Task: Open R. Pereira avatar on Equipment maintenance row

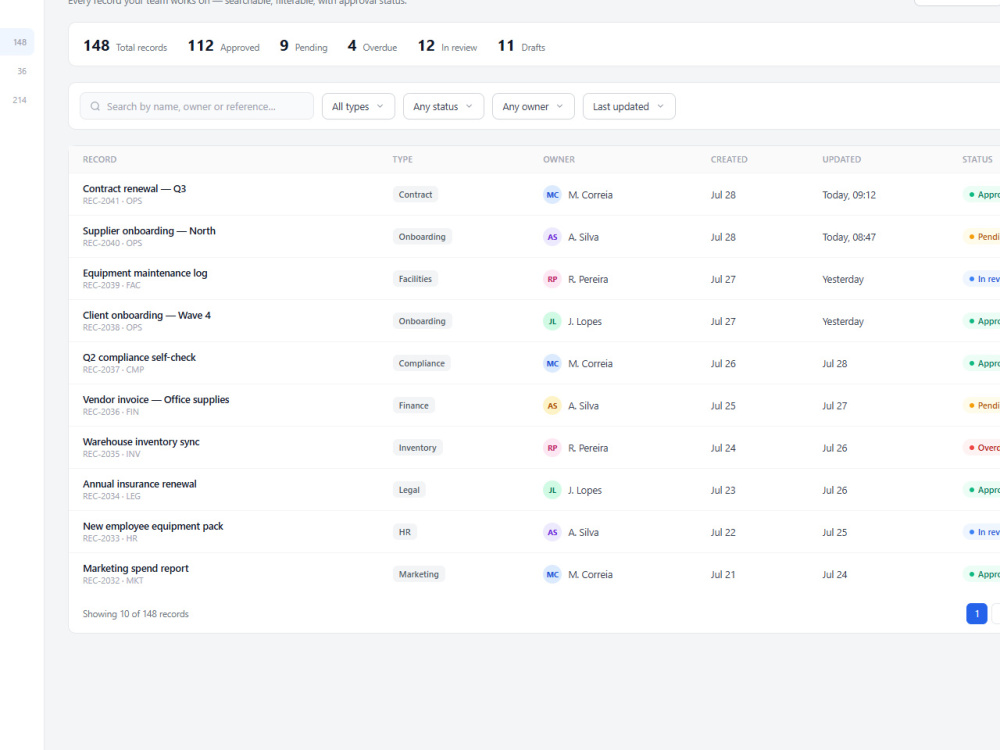Action: click(x=552, y=279)
